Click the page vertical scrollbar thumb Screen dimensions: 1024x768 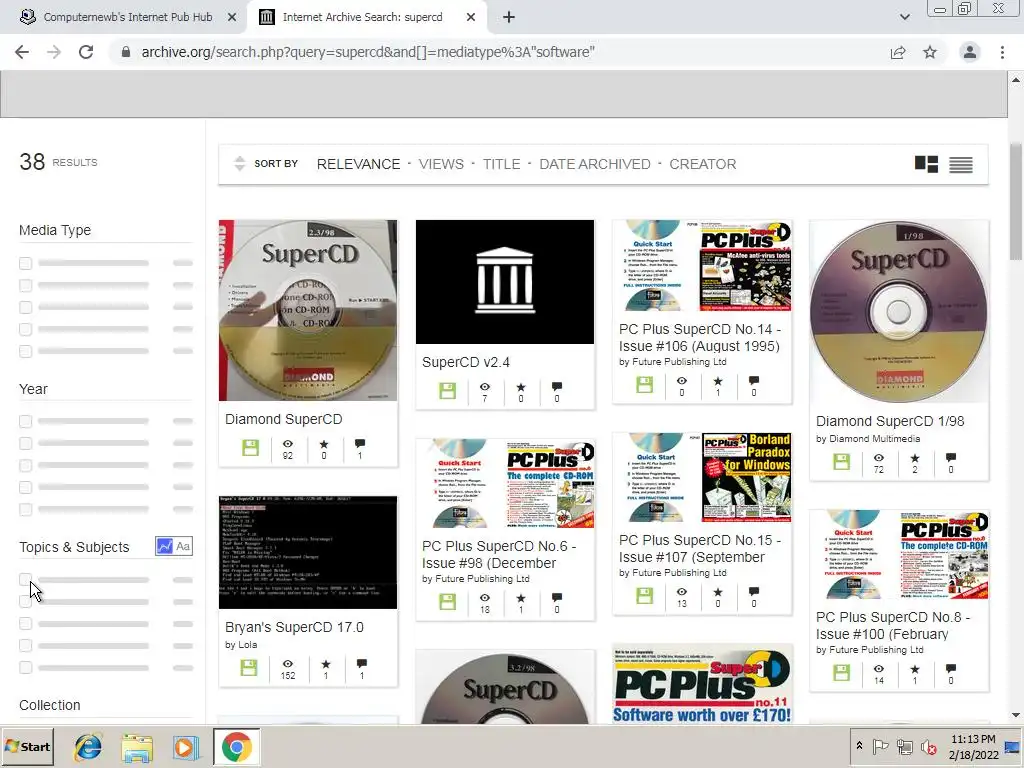pyautogui.click(x=1016, y=201)
